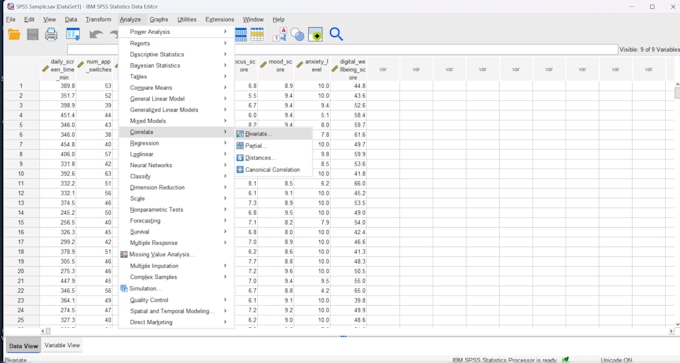Image resolution: width=680 pixels, height=363 pixels.
Task: Select row number 12 header
Action: pos(21,193)
